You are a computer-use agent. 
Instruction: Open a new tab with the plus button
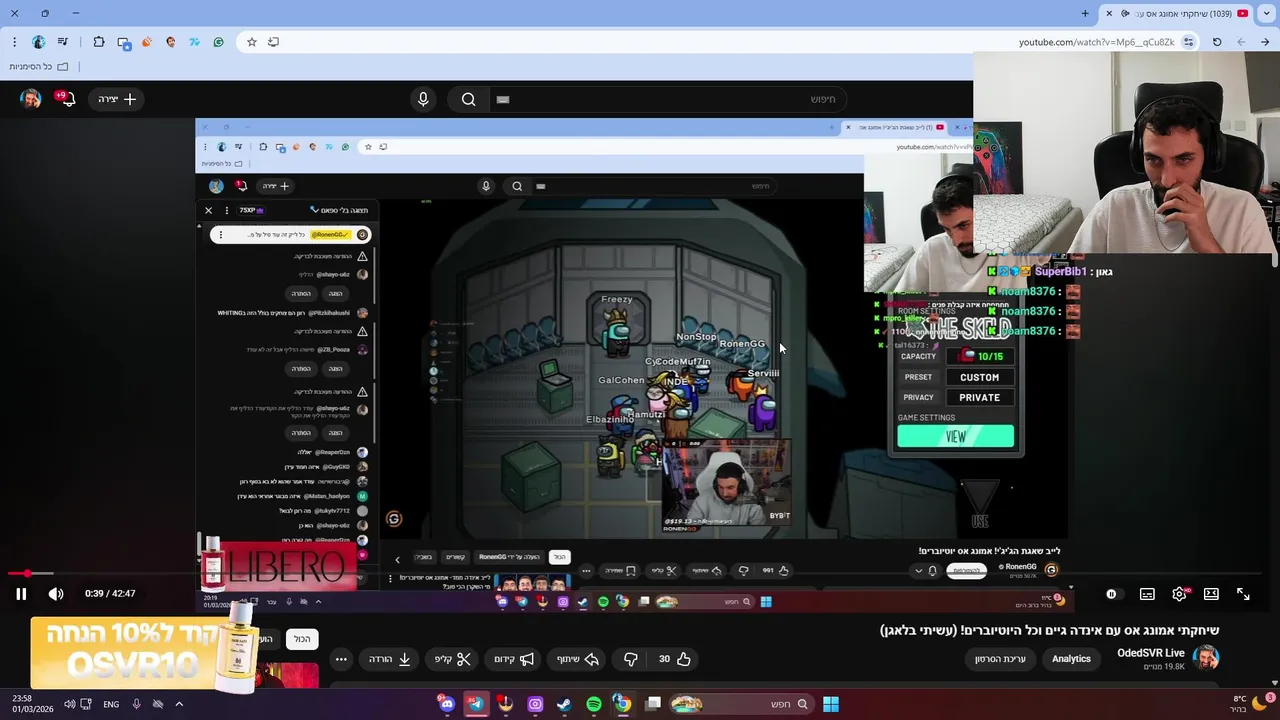pos(1085,13)
